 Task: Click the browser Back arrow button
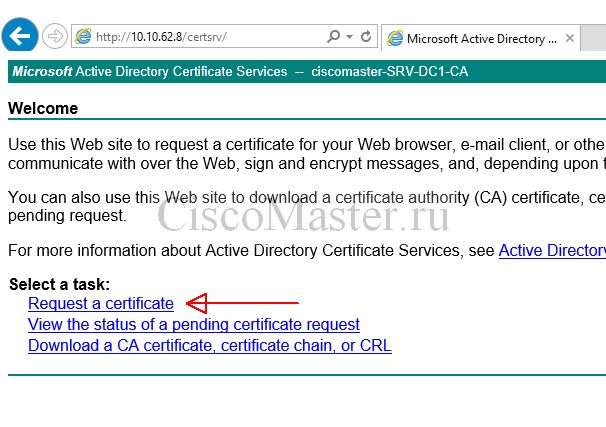(20, 35)
